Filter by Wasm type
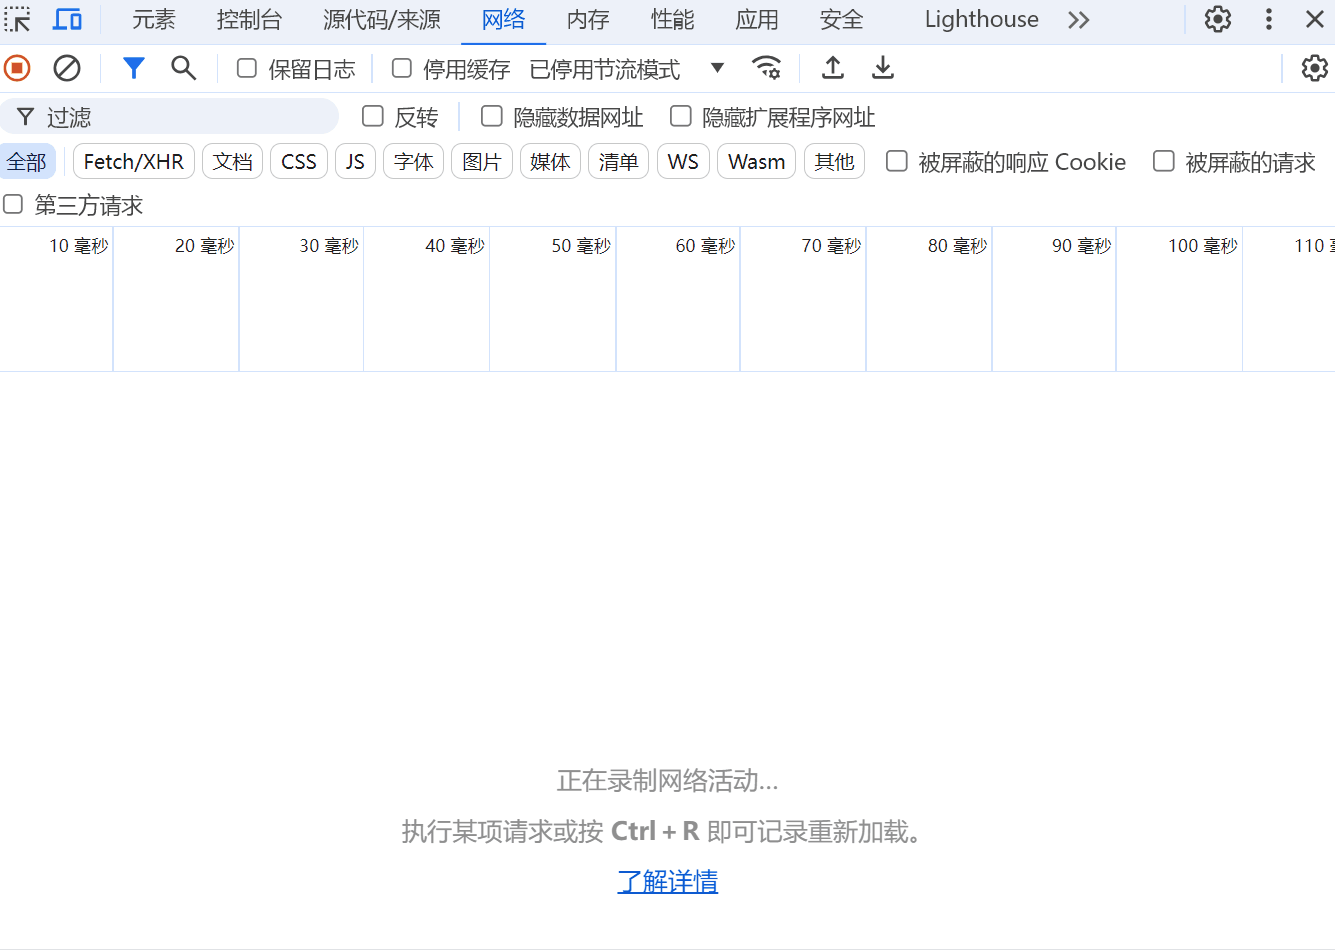The image size is (1335, 950). (x=756, y=161)
